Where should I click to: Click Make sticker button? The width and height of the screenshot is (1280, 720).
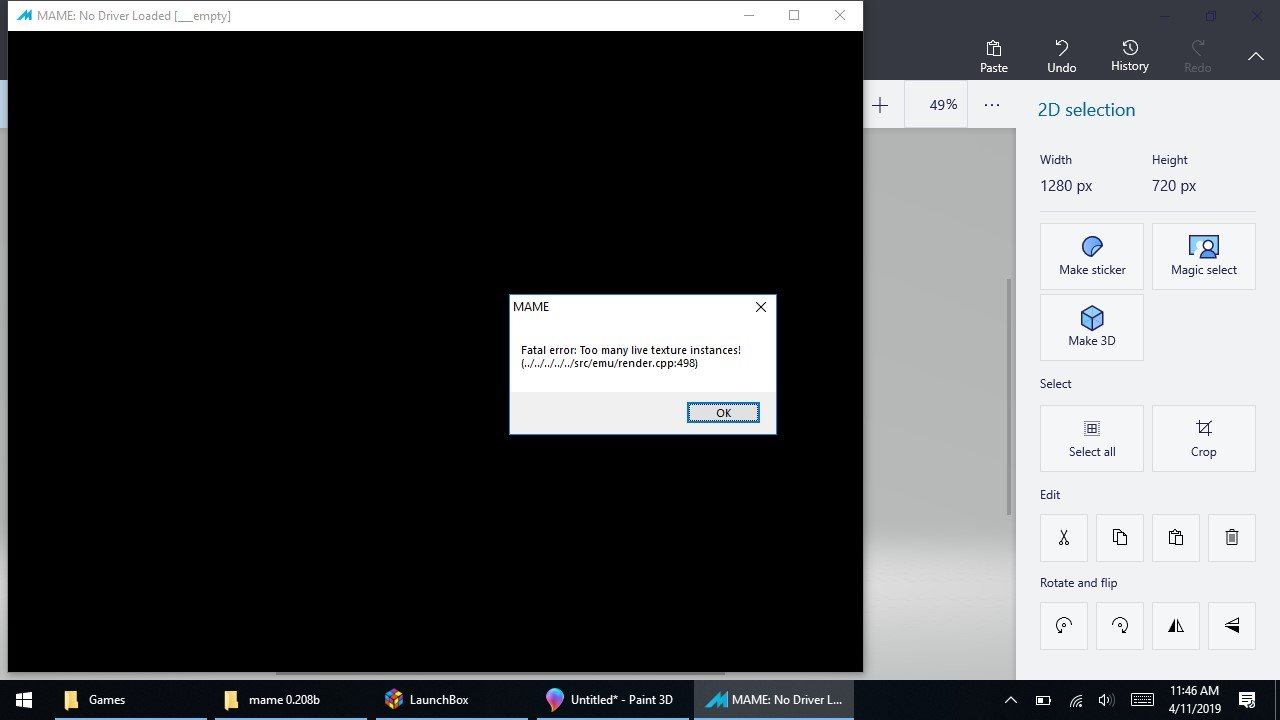[1092, 257]
